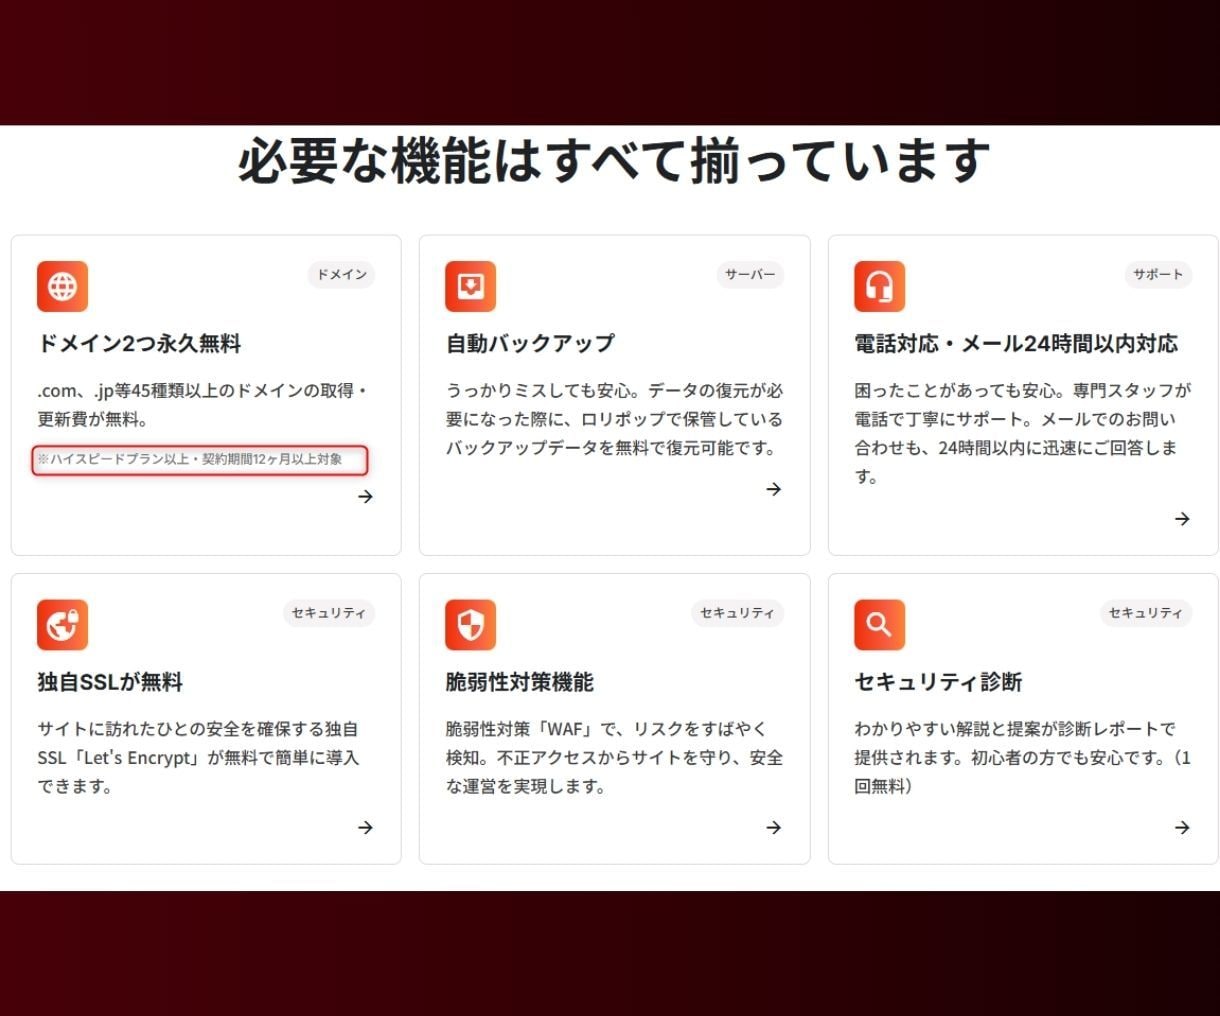Click the サーバー tag label

click(x=750, y=274)
